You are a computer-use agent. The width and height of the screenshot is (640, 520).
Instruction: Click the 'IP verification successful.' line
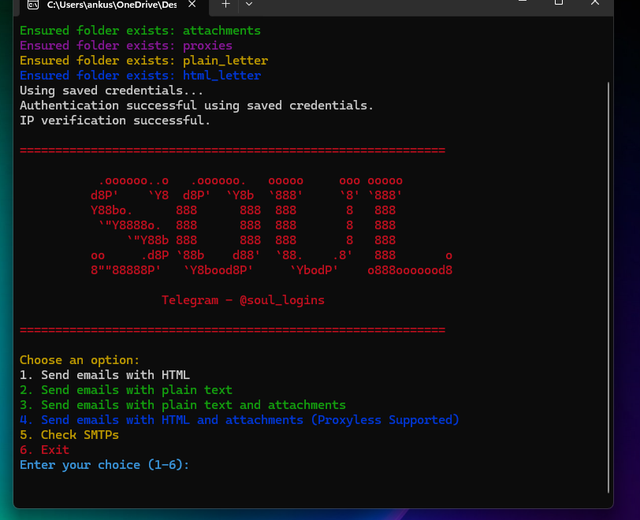point(115,120)
